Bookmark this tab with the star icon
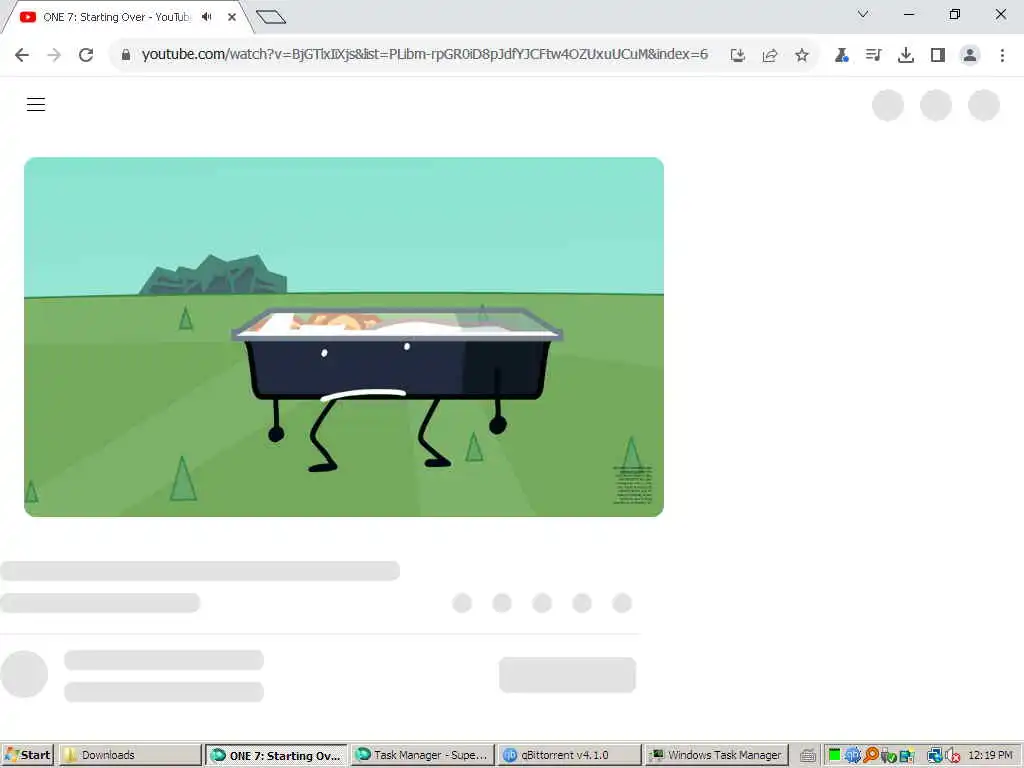The width and height of the screenshot is (1024, 768). pyautogui.click(x=802, y=56)
